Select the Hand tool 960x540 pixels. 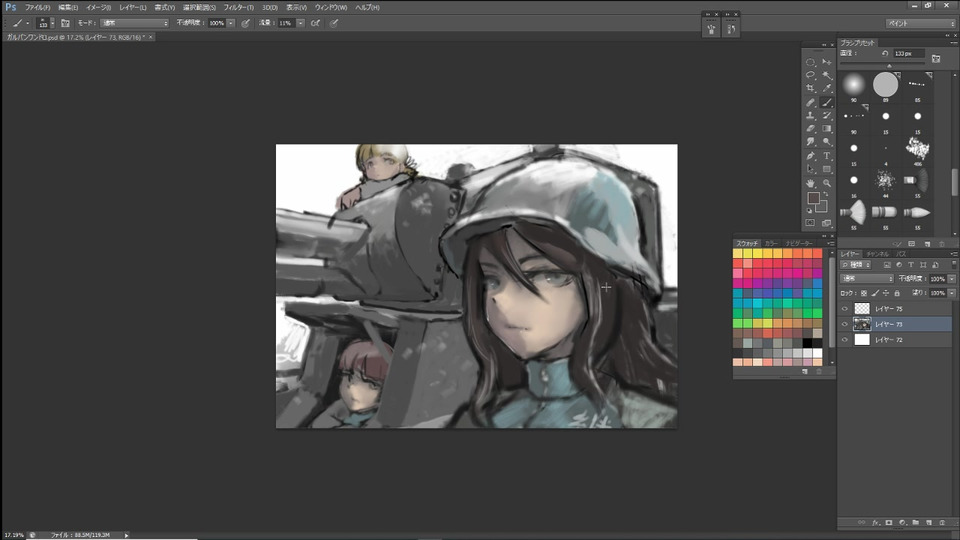(810, 183)
